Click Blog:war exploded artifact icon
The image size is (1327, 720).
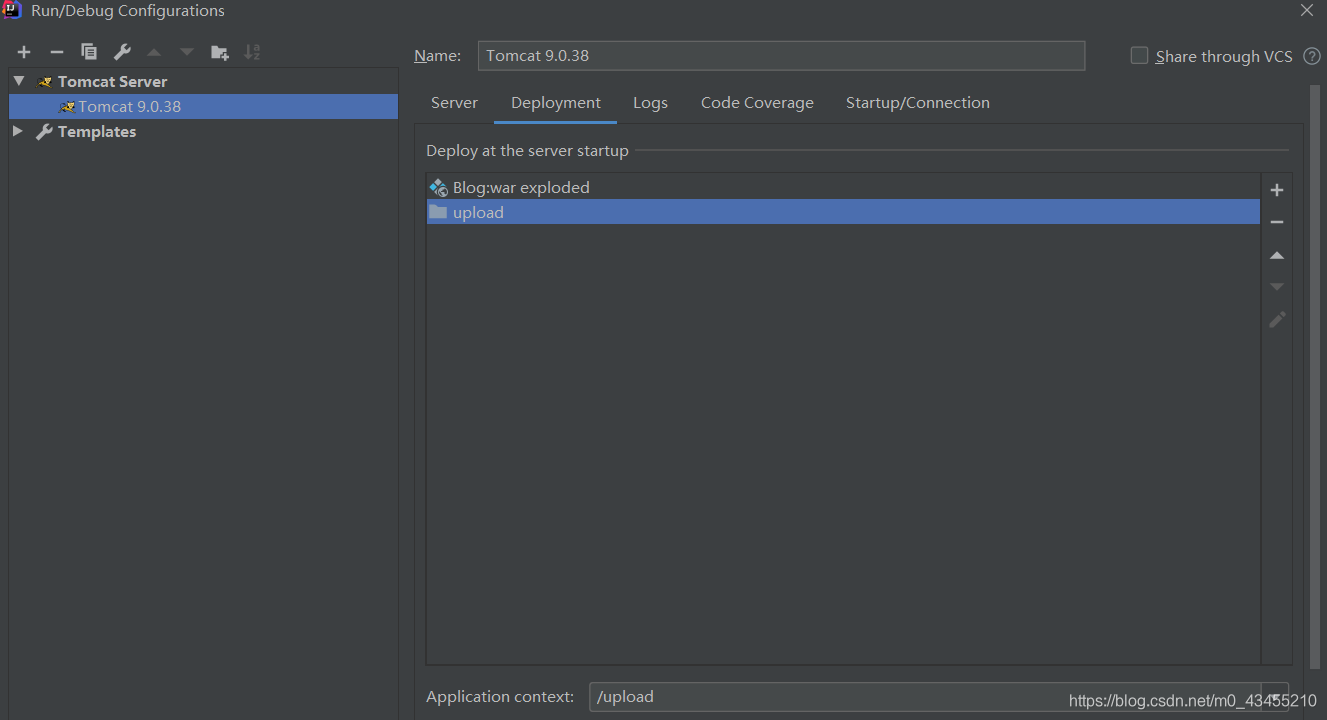[438, 187]
